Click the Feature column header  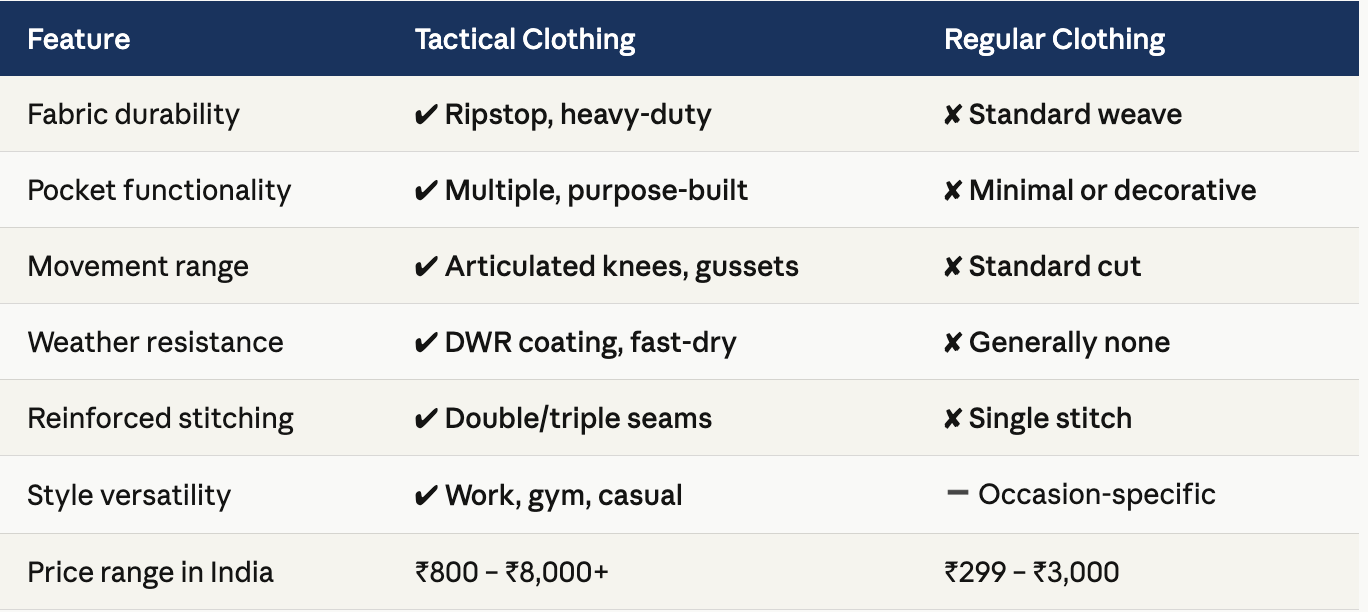79,39
